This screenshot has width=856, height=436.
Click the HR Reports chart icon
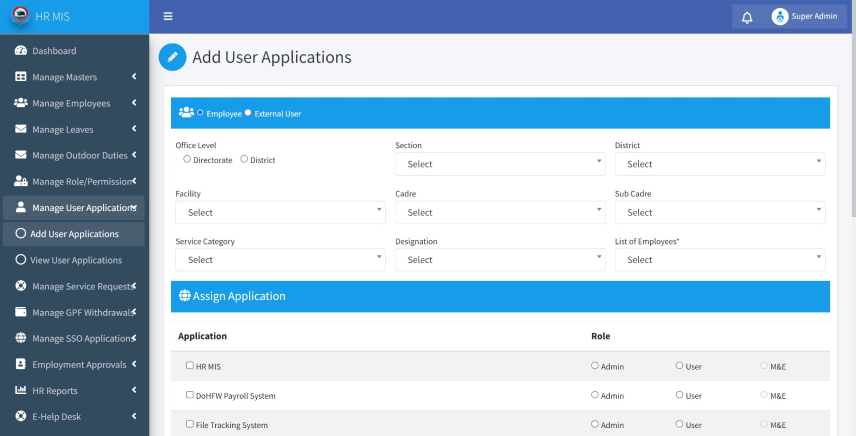coord(21,390)
